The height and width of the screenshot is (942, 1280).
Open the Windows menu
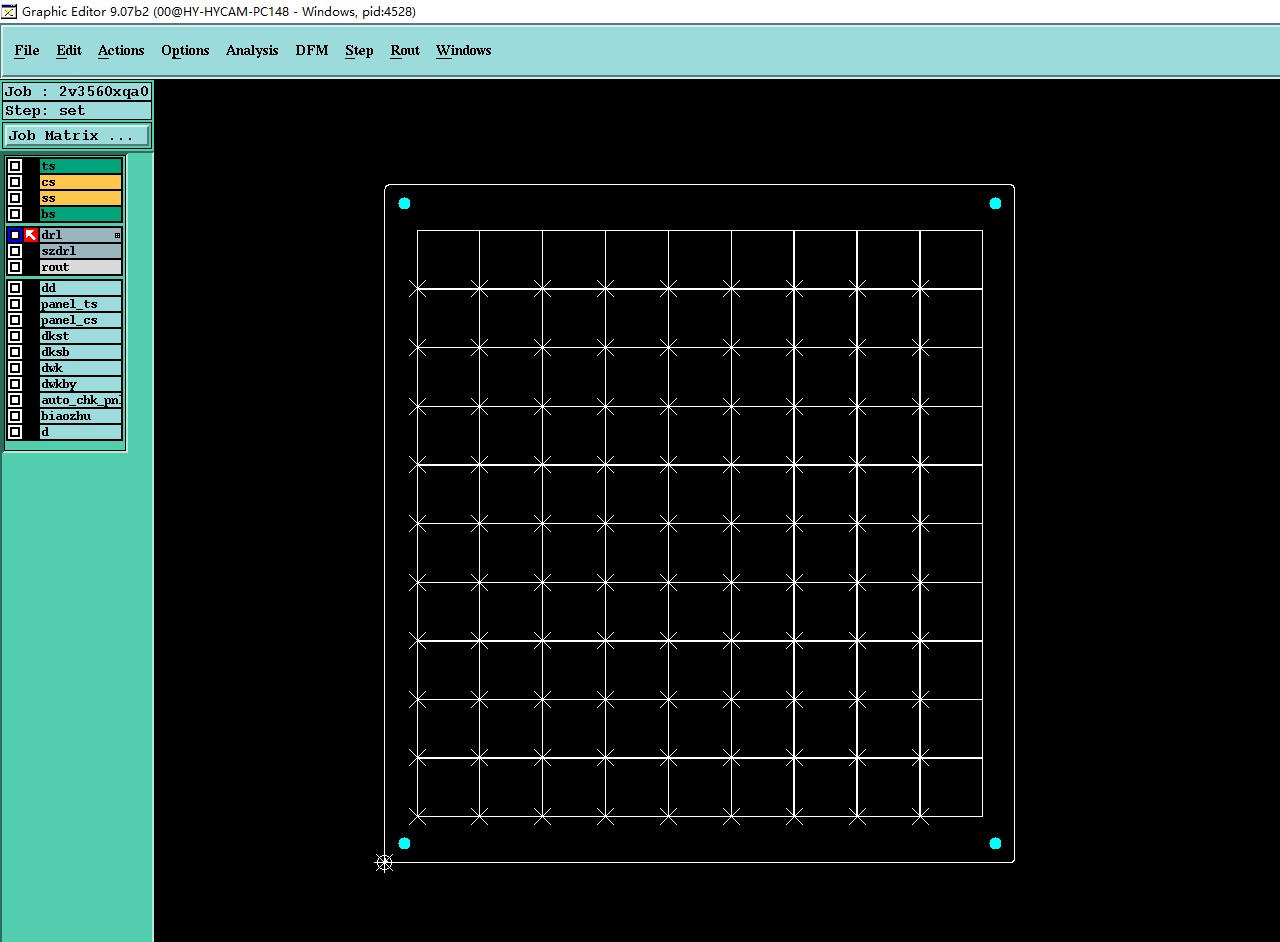tap(464, 50)
